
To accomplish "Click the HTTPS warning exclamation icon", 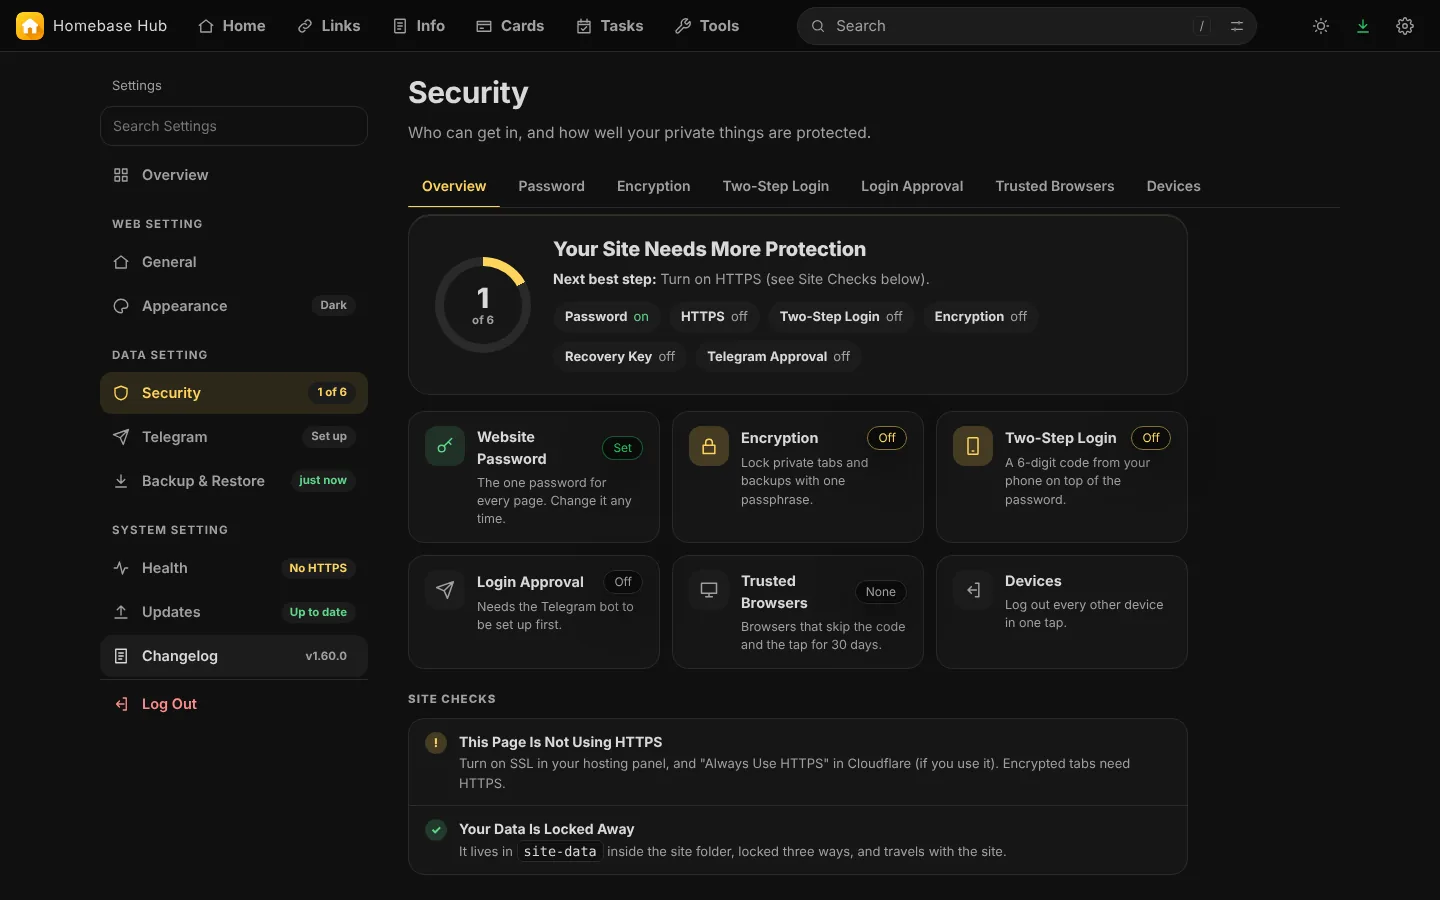I will click(x=436, y=743).
